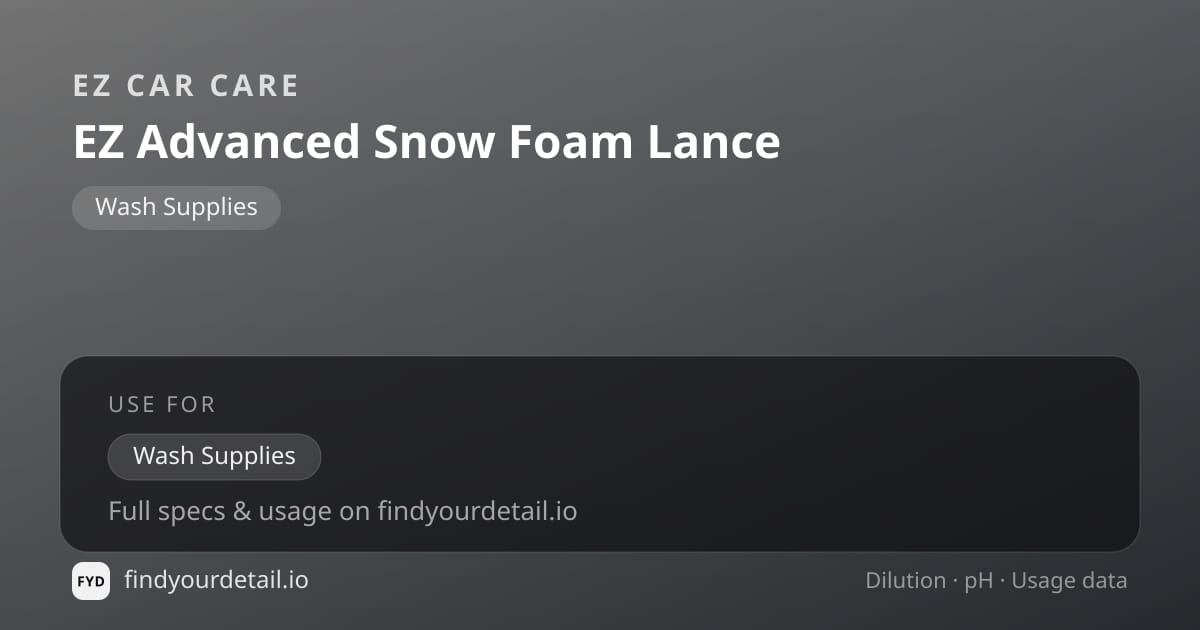Click the word Advanced in the heading
1200x630 pixels.
[x=248, y=141]
